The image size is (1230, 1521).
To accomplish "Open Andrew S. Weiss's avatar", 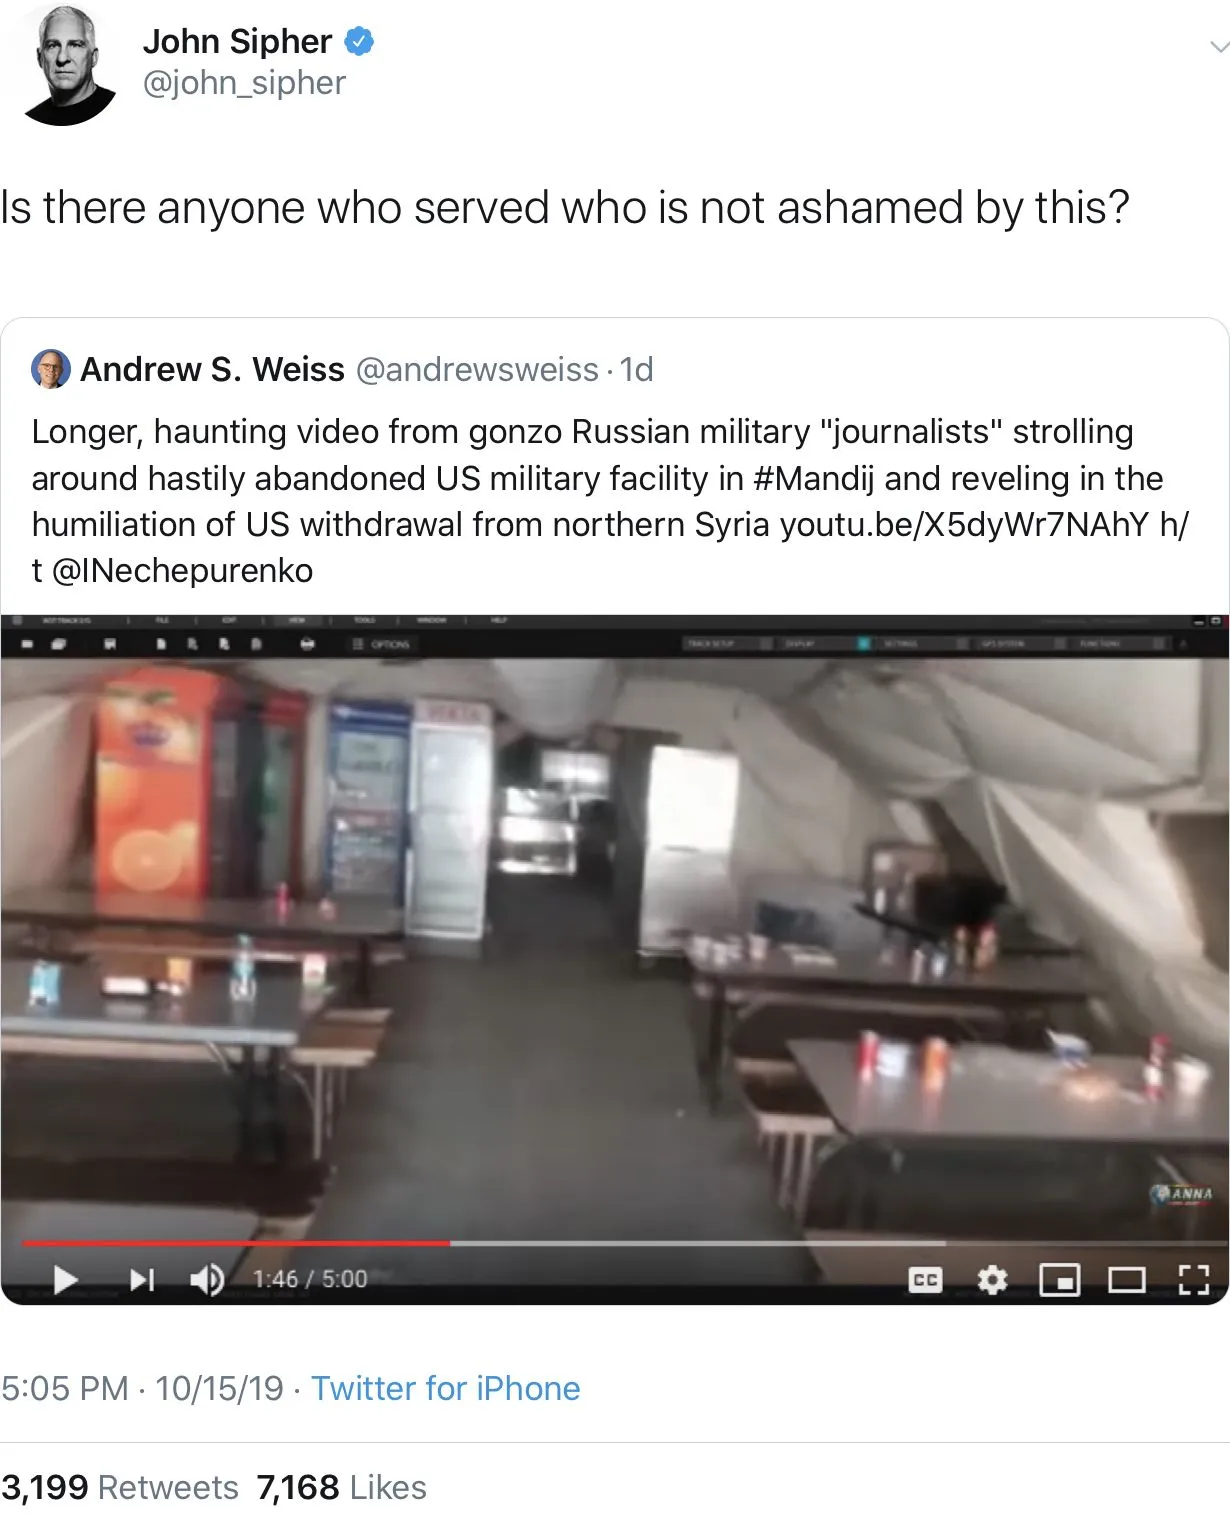I will point(51,368).
